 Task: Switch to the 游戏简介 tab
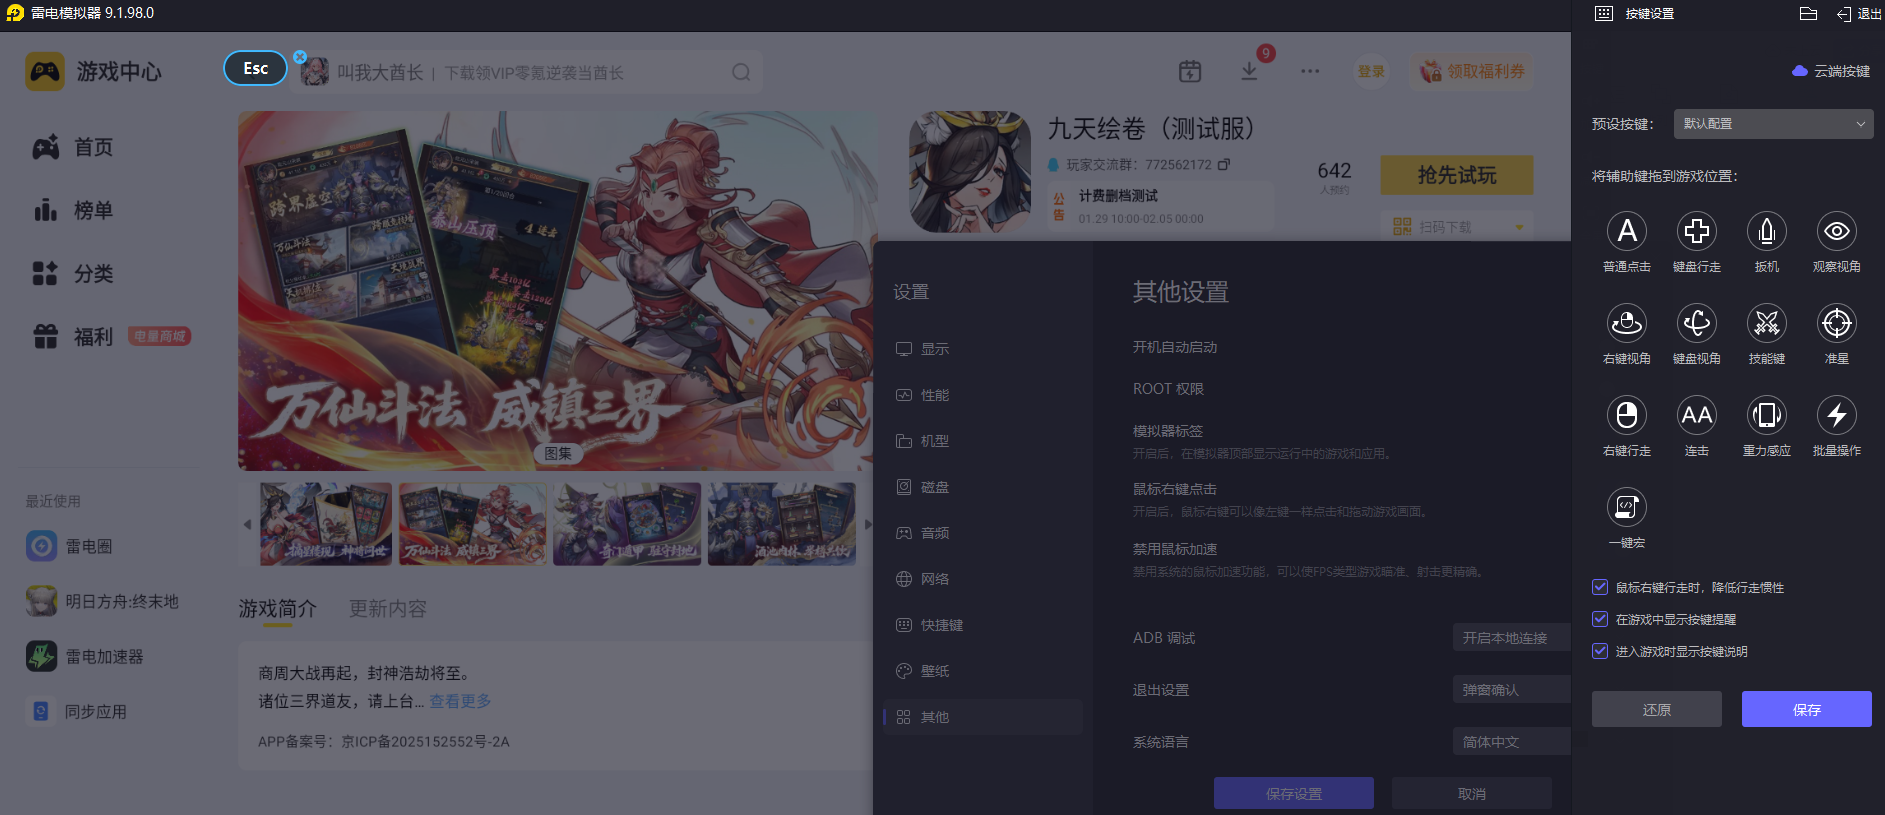[x=278, y=609]
